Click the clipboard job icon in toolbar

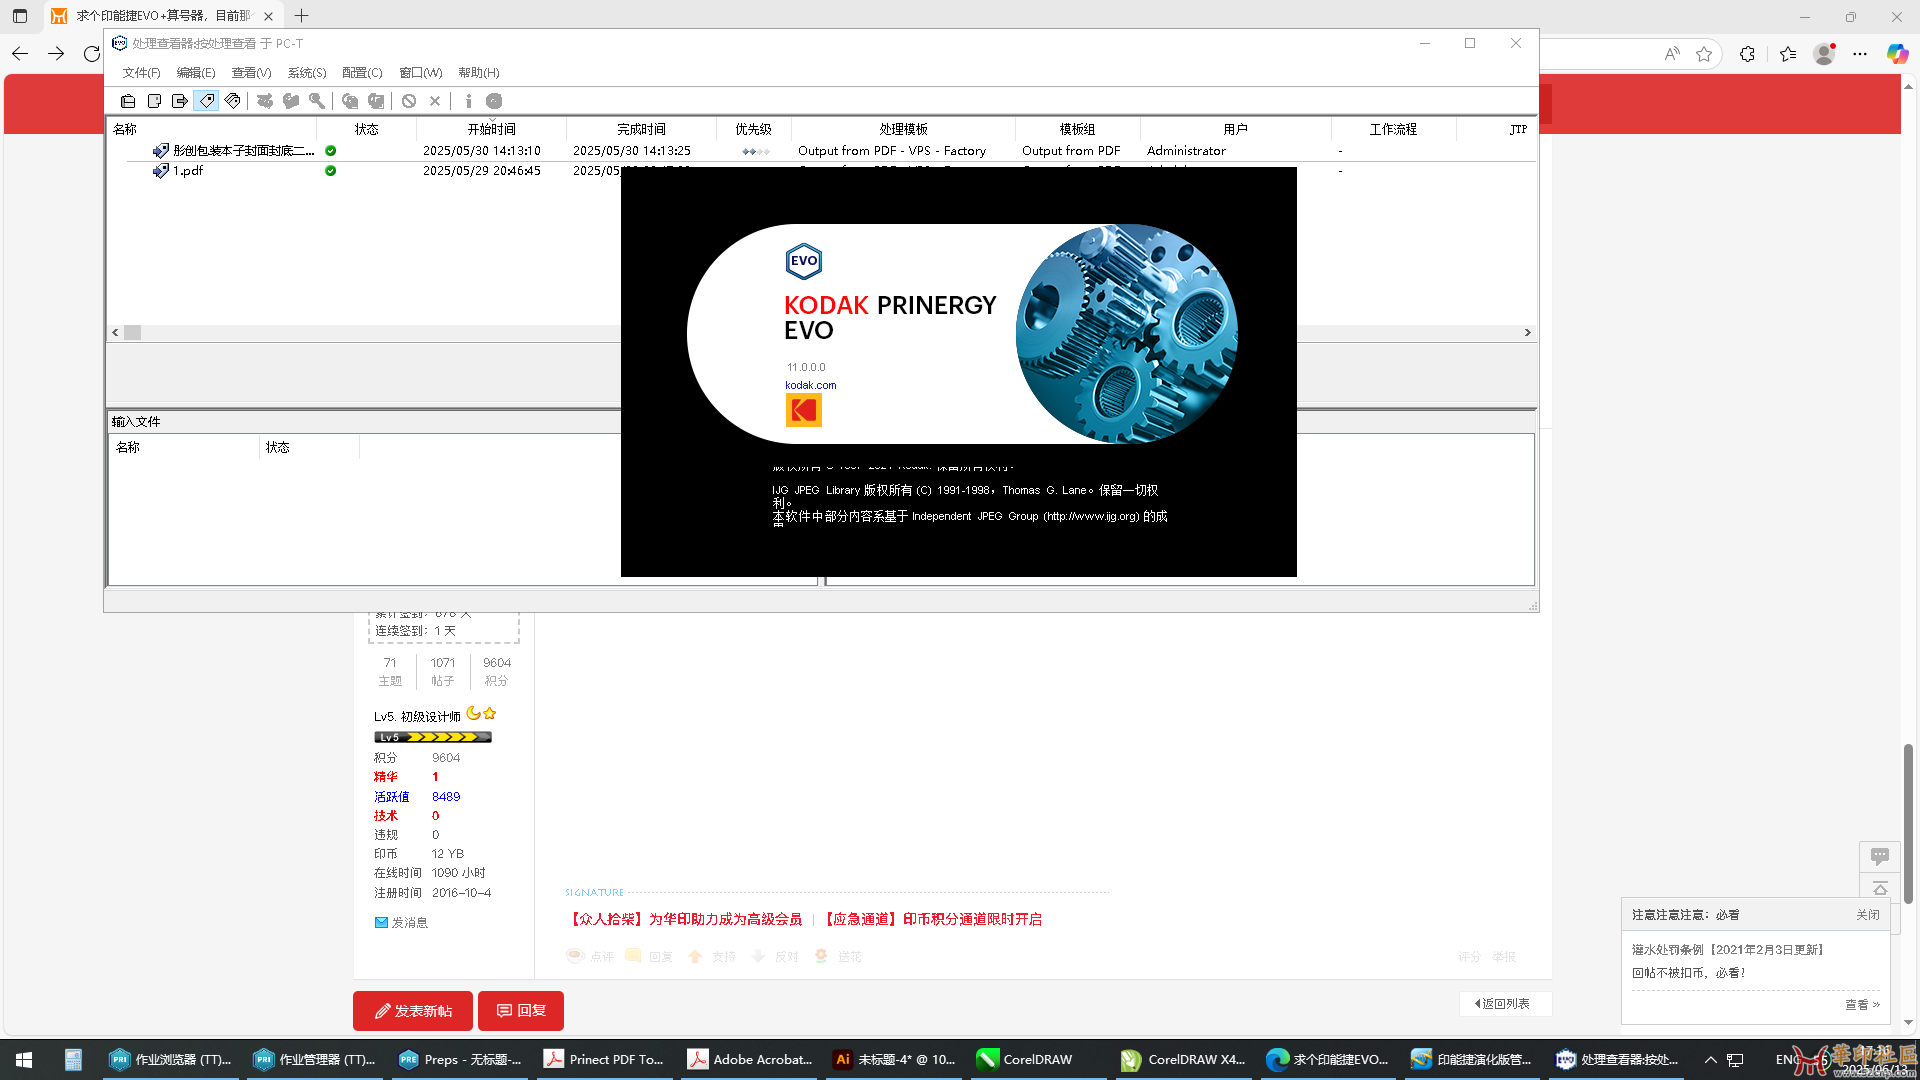point(128,101)
